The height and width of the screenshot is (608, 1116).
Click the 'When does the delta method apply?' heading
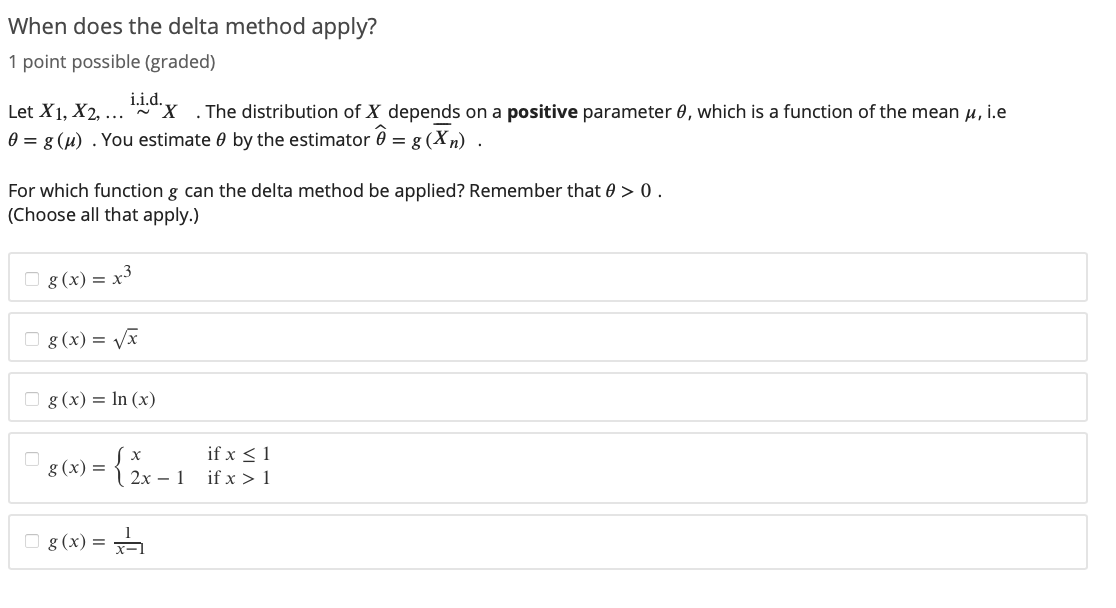coord(193,26)
